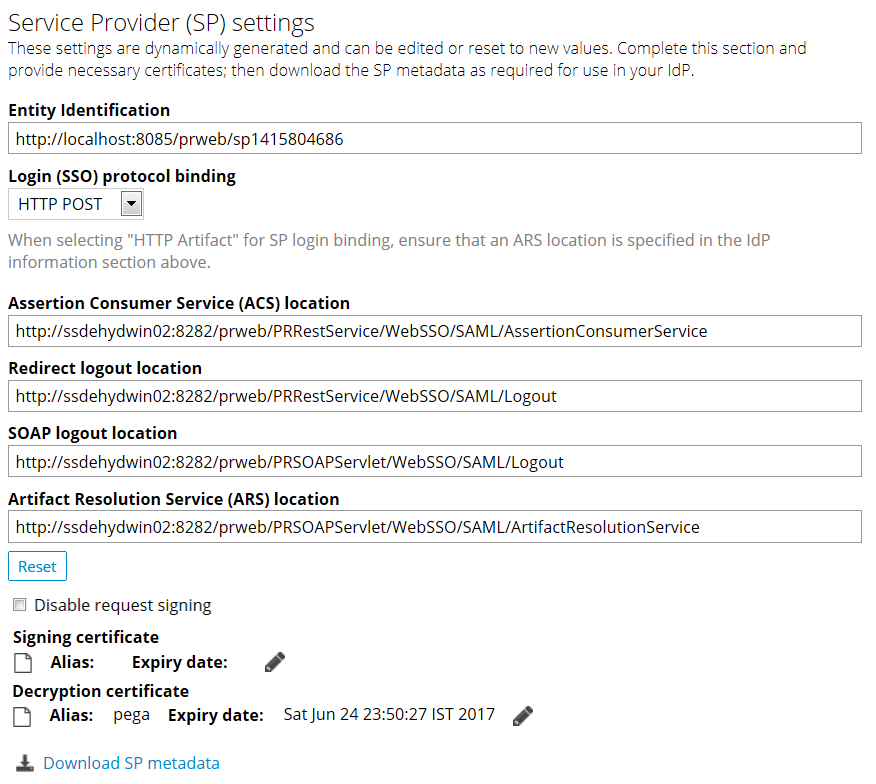Focus the Artifact Resolution Service location field
Image resolution: width=876 pixels, height=784 pixels.
[x=435, y=527]
